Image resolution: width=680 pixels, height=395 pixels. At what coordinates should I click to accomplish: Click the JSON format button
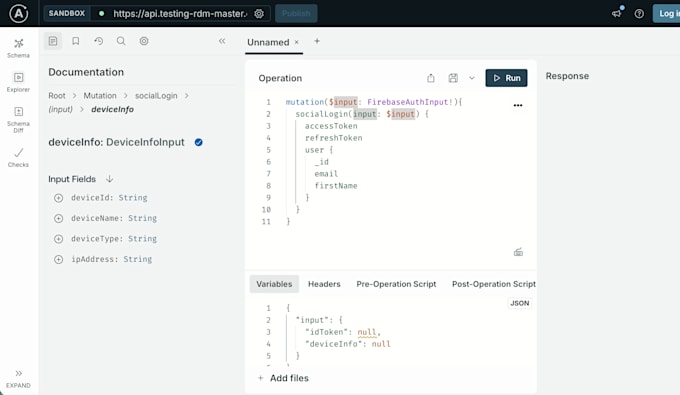click(x=520, y=303)
